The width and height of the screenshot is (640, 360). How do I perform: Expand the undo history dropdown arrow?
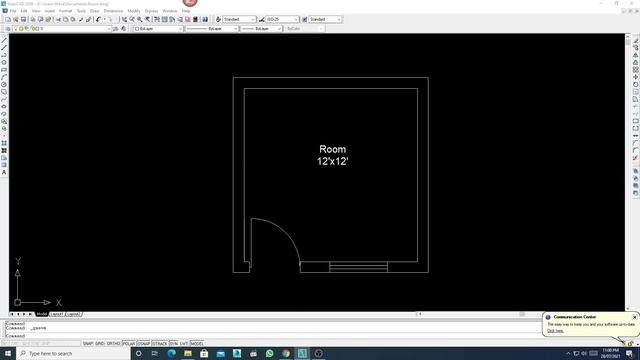pos(104,20)
